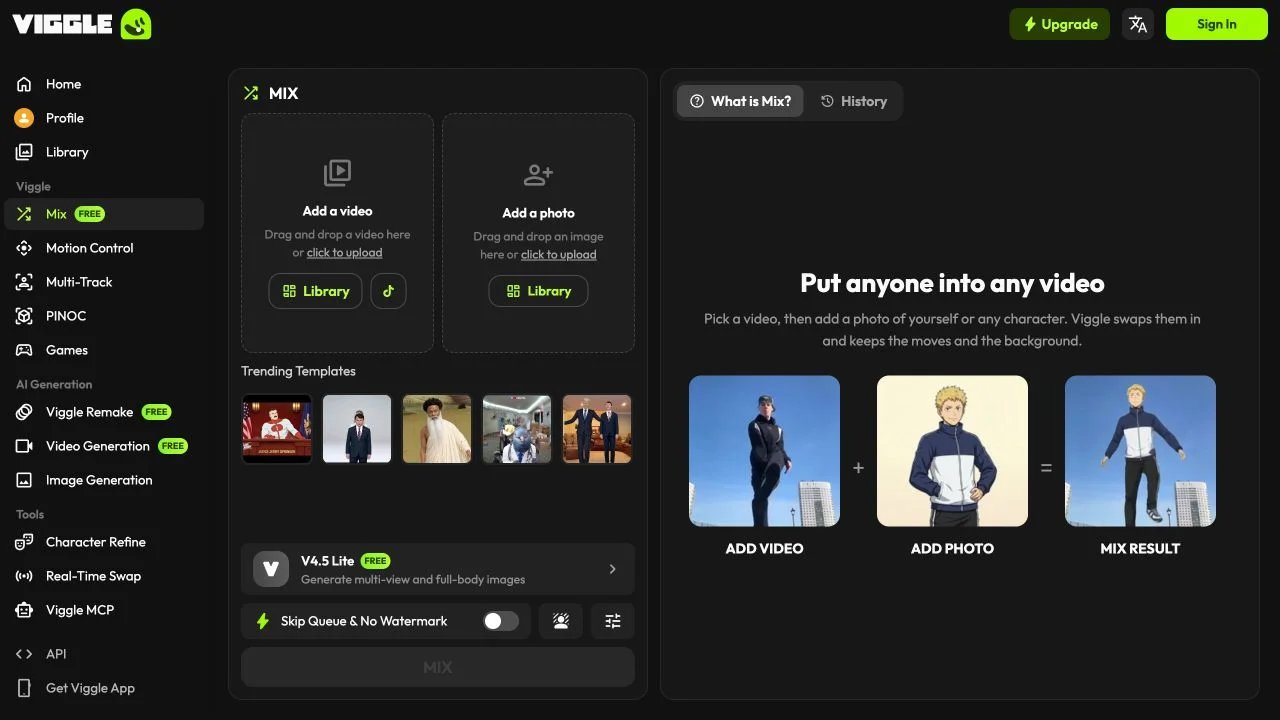Click the Character Refine icon

[x=24, y=542]
